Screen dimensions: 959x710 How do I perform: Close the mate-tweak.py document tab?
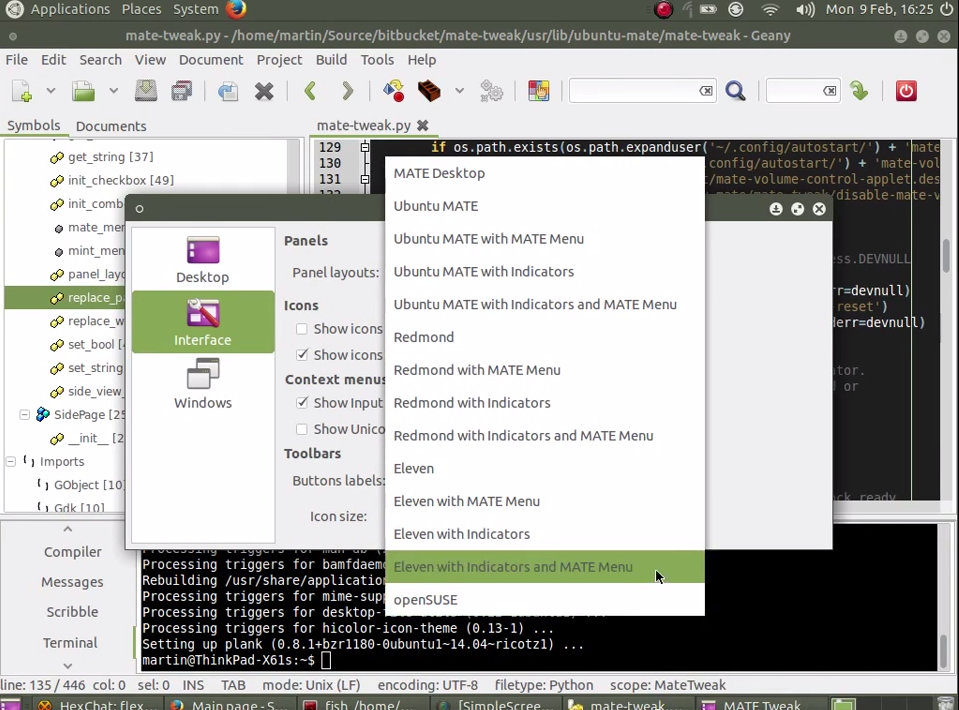pyautogui.click(x=423, y=125)
